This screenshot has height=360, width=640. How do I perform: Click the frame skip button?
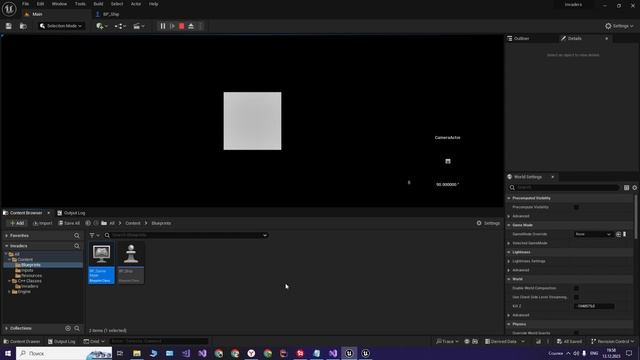tap(172, 26)
